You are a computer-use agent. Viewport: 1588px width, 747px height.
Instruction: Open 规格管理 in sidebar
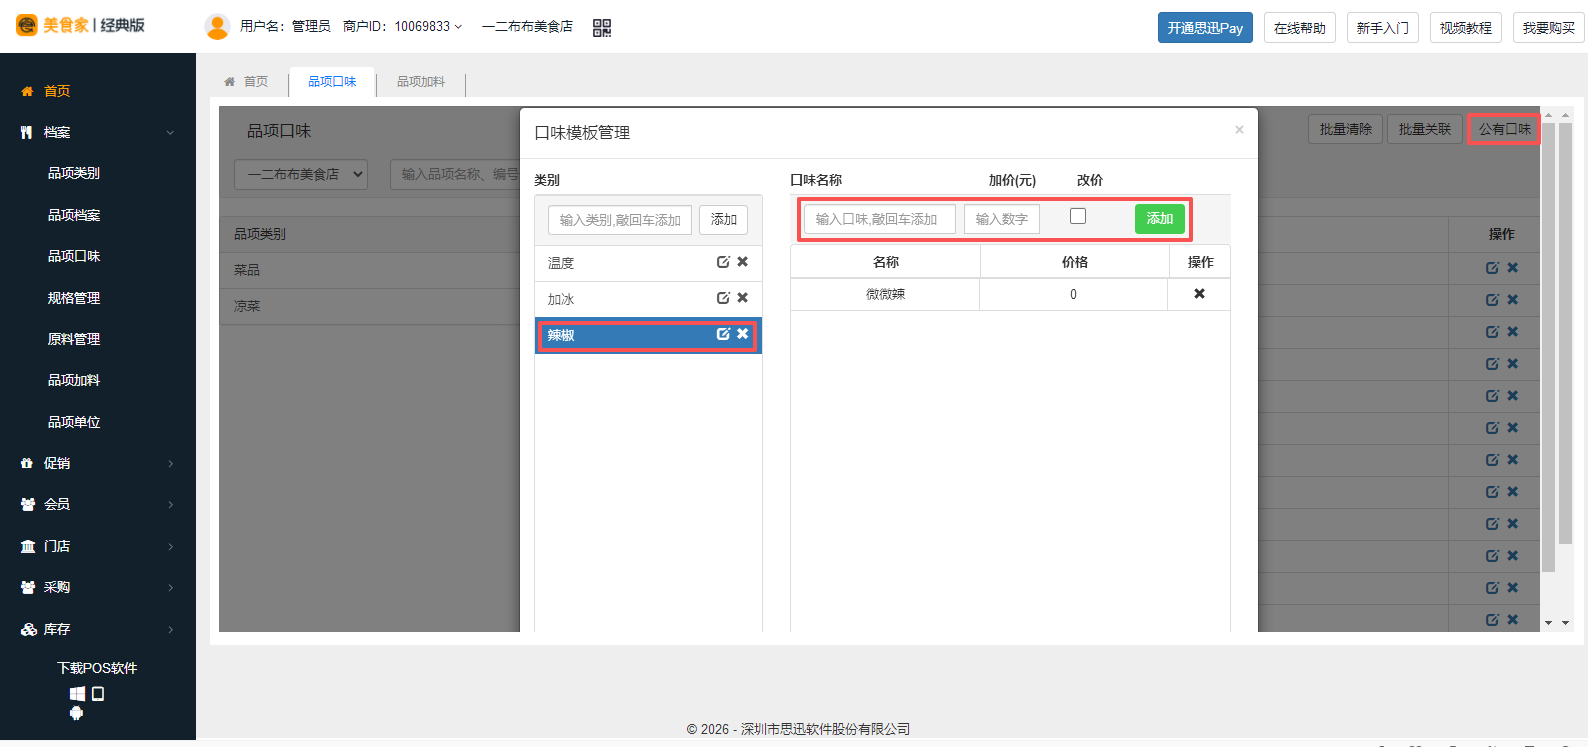click(74, 298)
